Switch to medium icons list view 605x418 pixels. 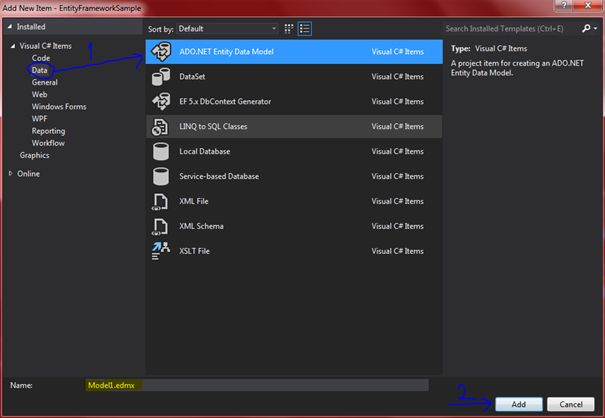(304, 29)
